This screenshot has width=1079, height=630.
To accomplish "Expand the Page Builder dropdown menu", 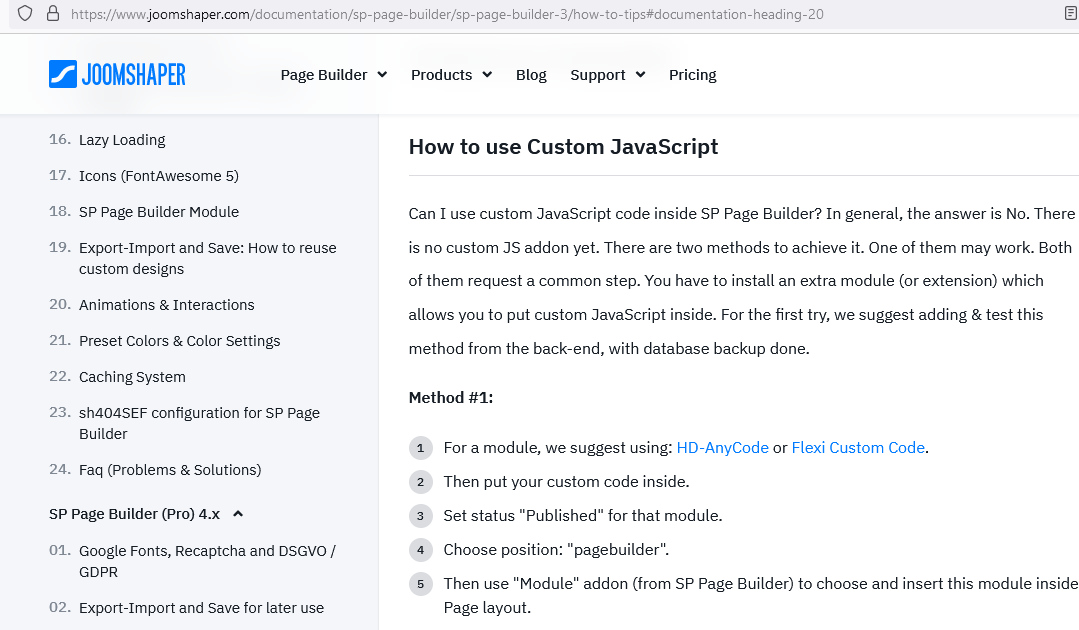I will (x=333, y=75).
